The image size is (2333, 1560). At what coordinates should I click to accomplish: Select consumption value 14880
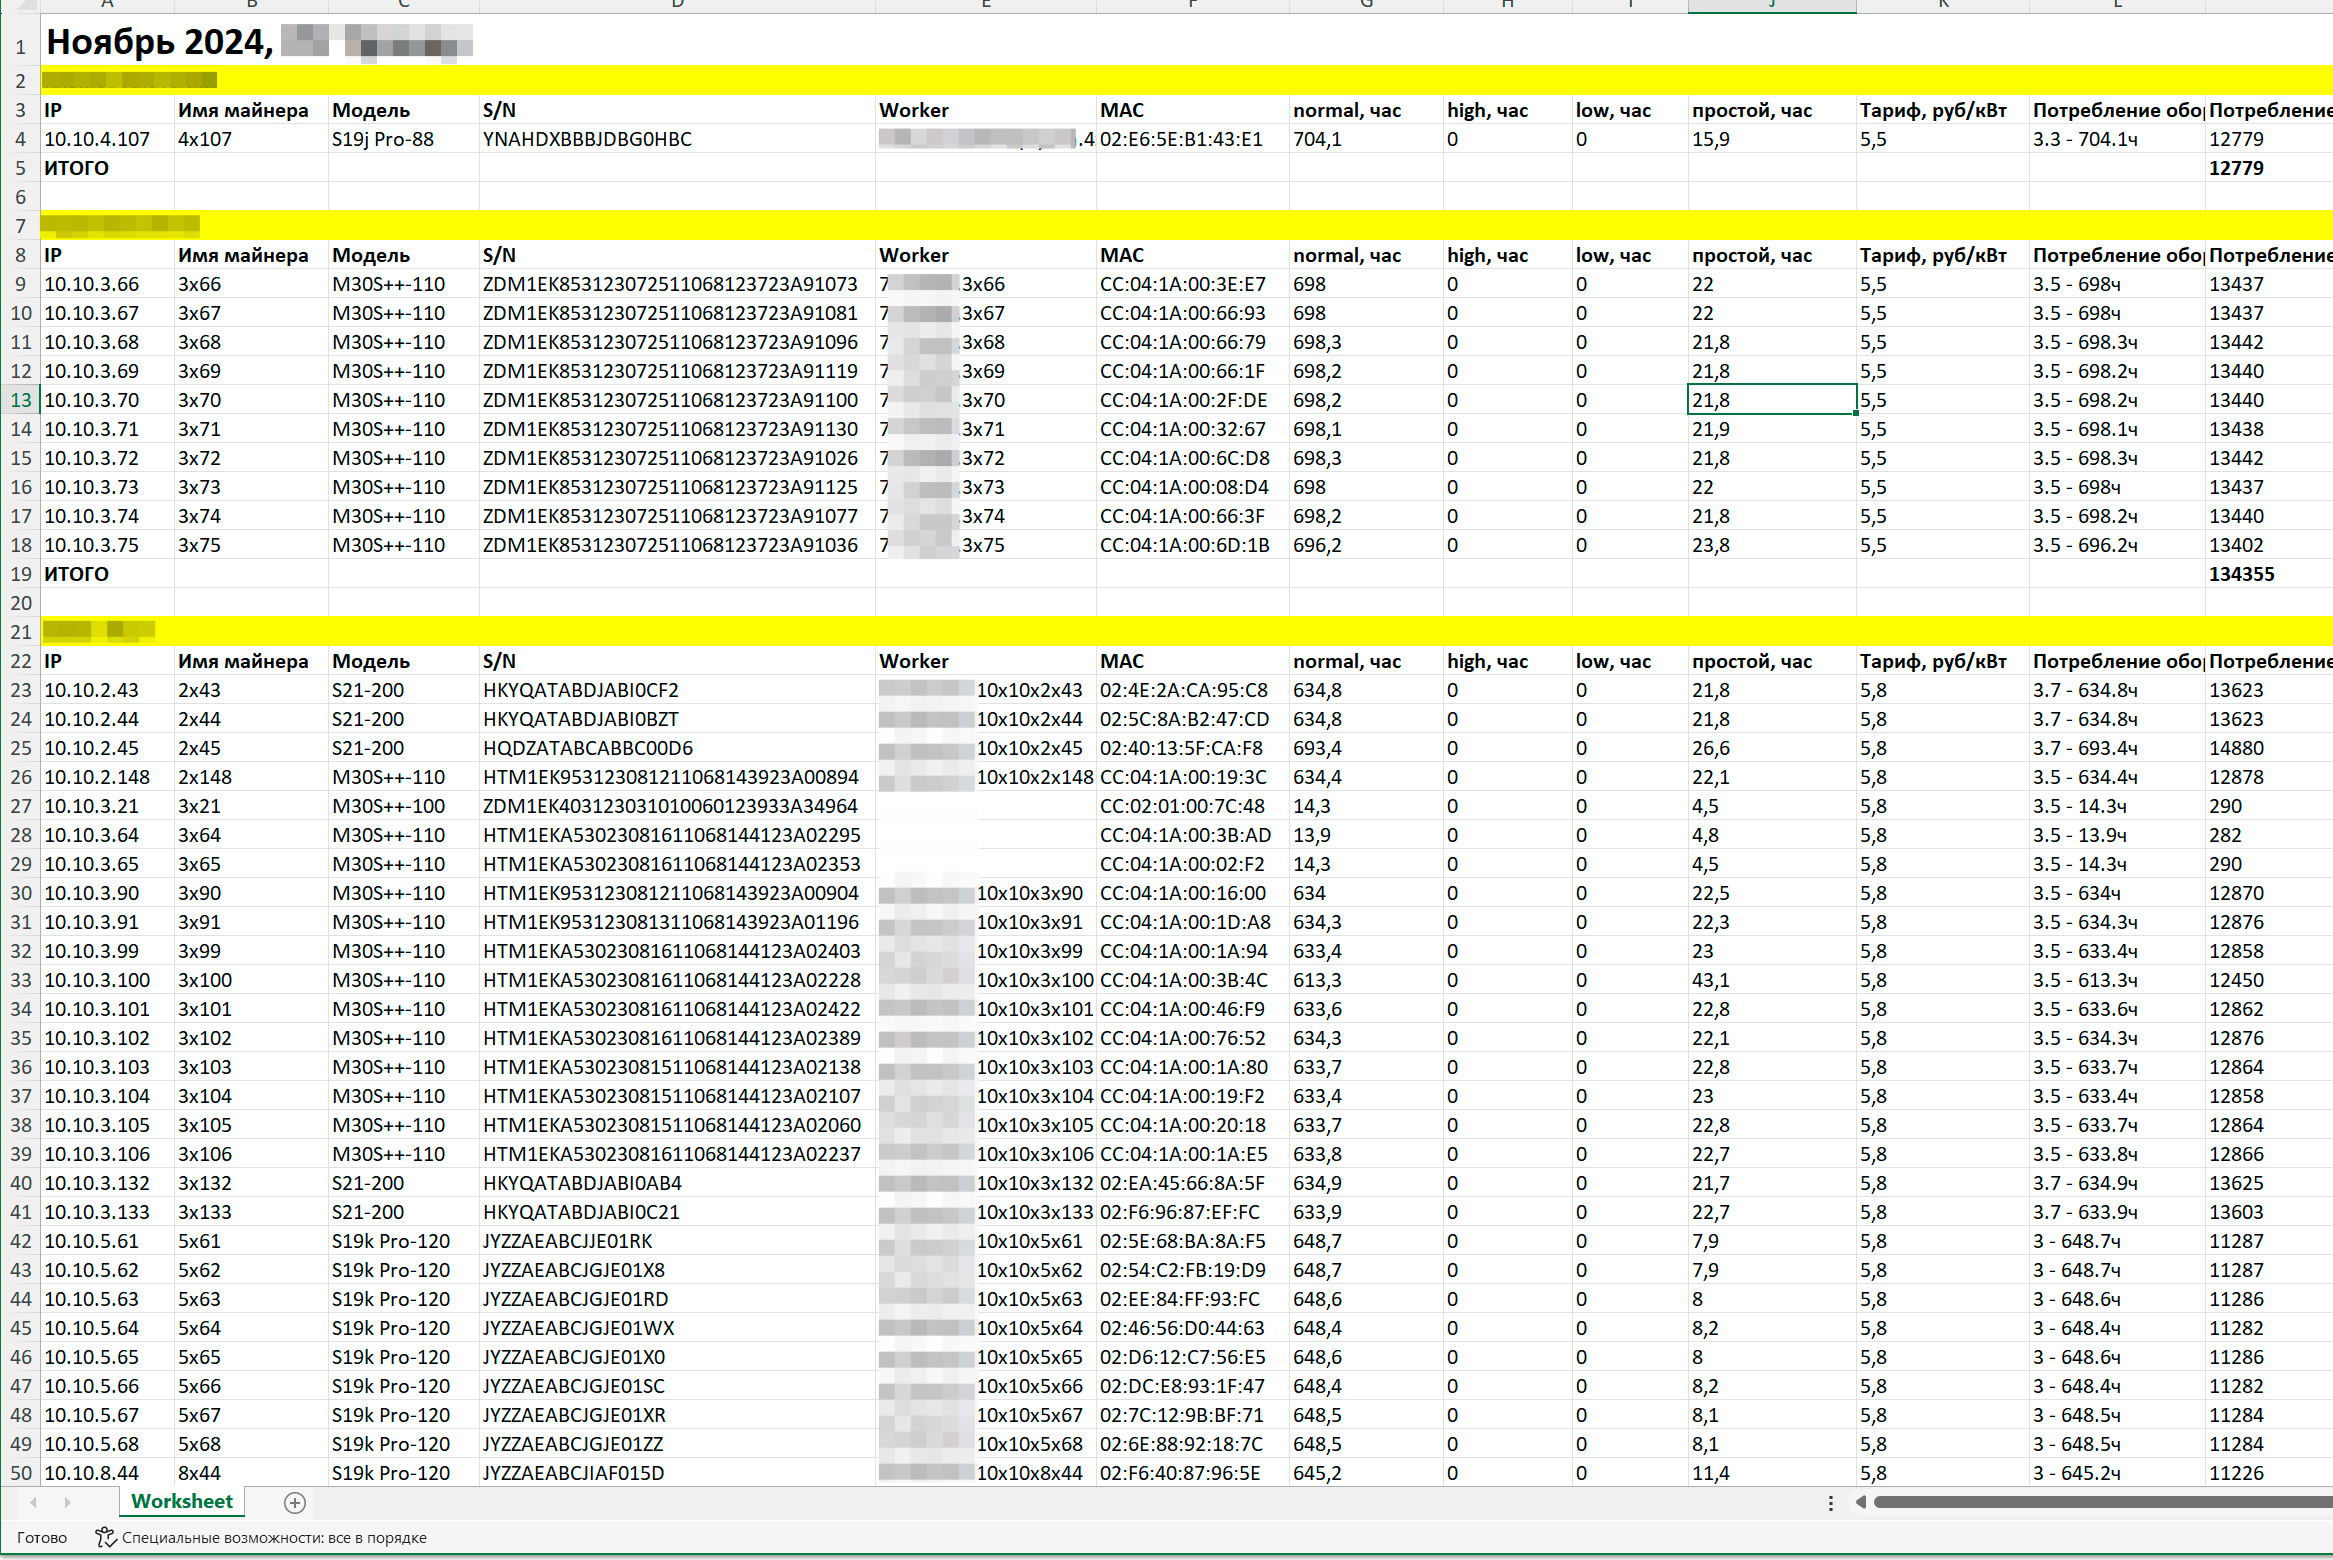(x=2269, y=748)
